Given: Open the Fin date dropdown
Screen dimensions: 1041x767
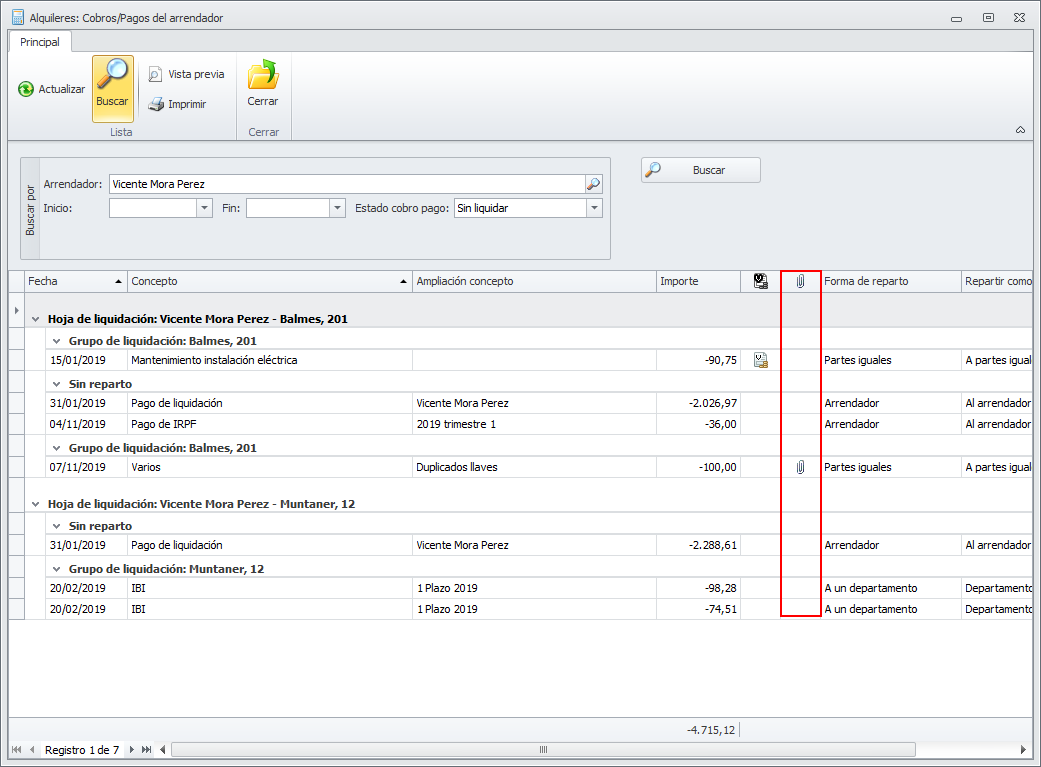Looking at the screenshot, I should click(x=338, y=208).
